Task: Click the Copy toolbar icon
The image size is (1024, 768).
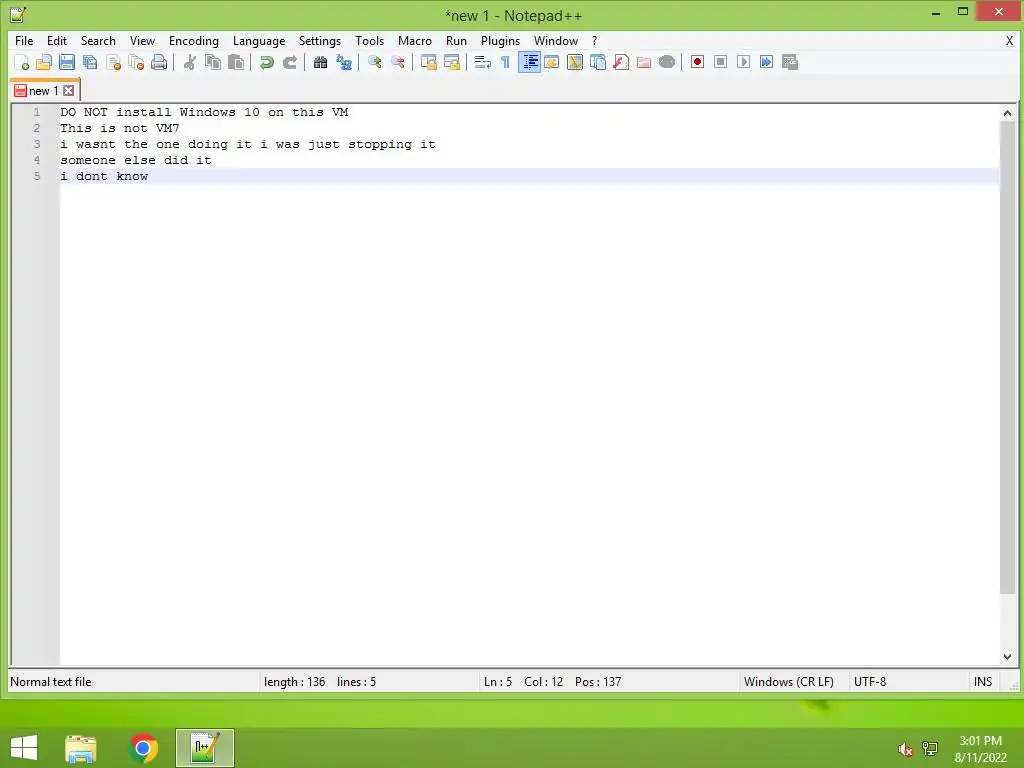Action: coord(213,62)
